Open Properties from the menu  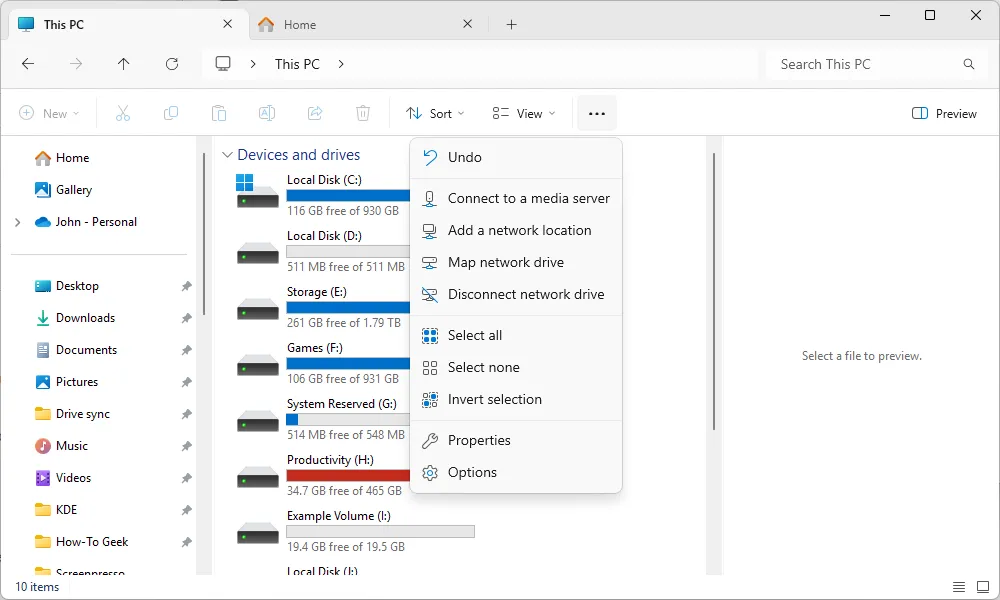click(516, 441)
